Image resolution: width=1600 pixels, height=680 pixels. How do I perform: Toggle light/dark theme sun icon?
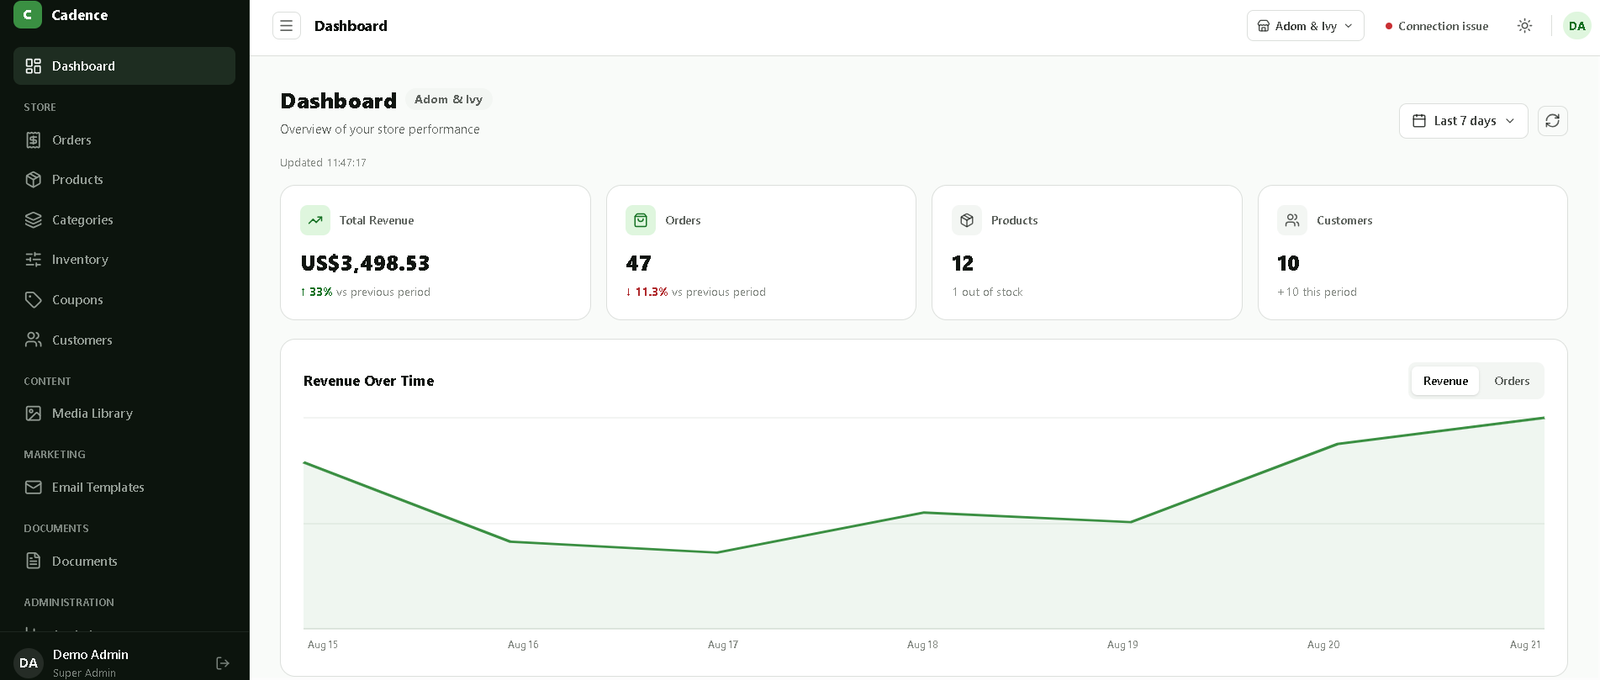1524,26
